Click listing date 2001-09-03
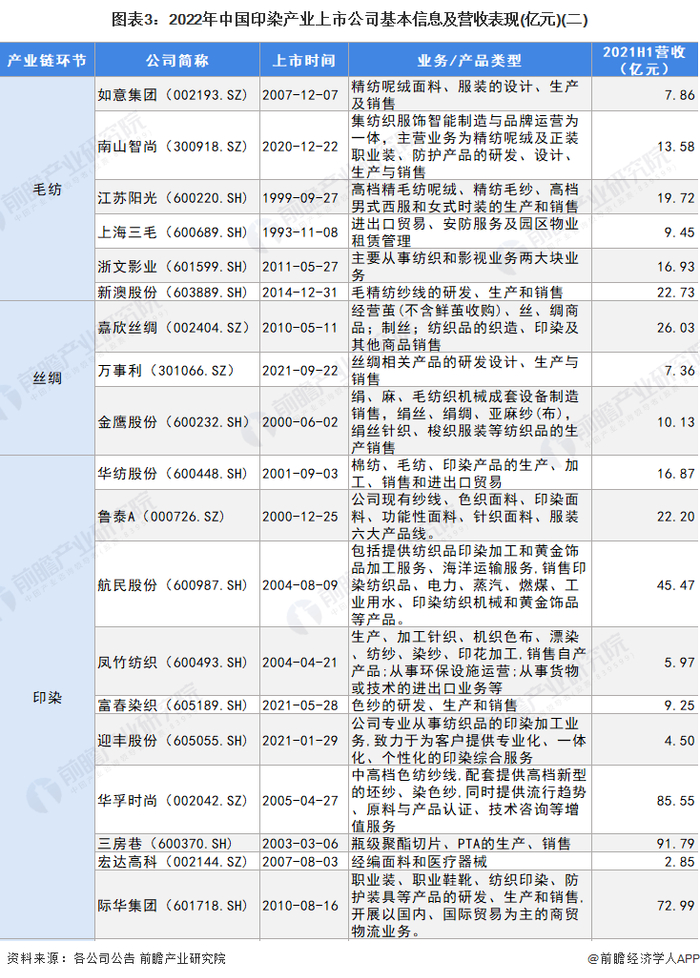The height and width of the screenshot is (978, 700). pyautogui.click(x=300, y=473)
